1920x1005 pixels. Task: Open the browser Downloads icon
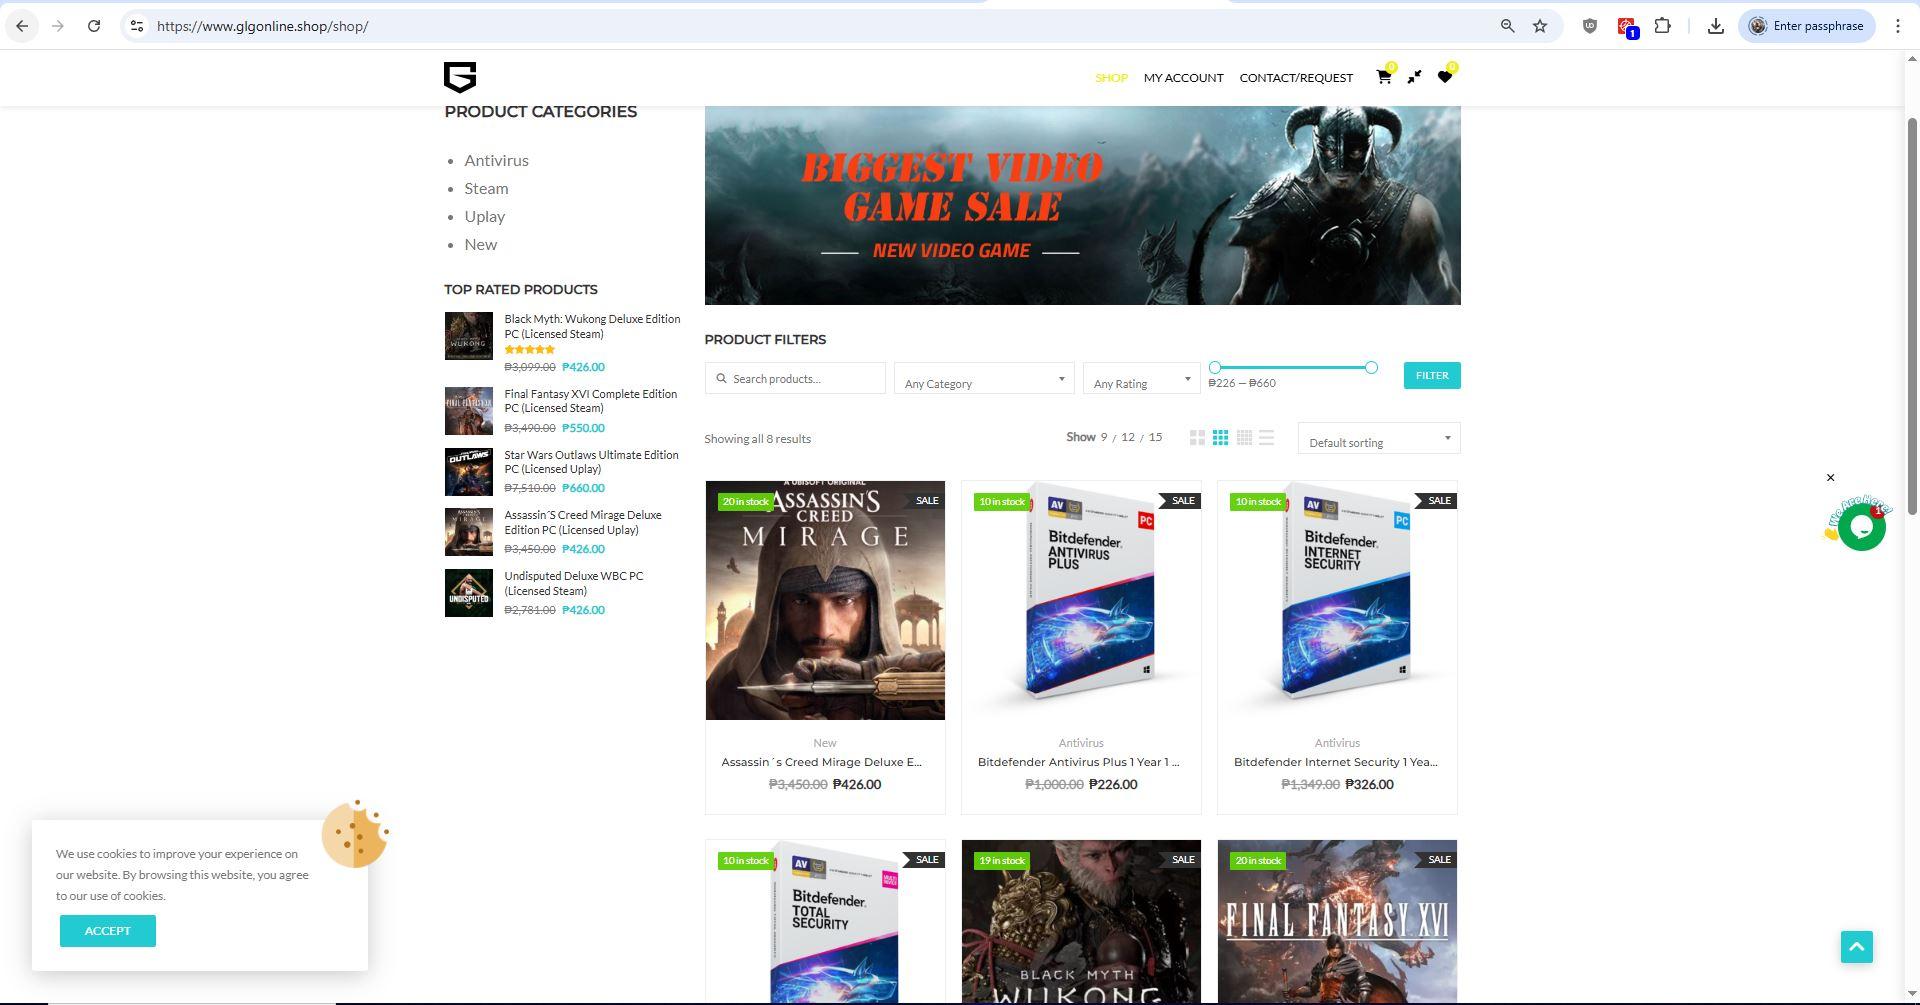(x=1715, y=26)
